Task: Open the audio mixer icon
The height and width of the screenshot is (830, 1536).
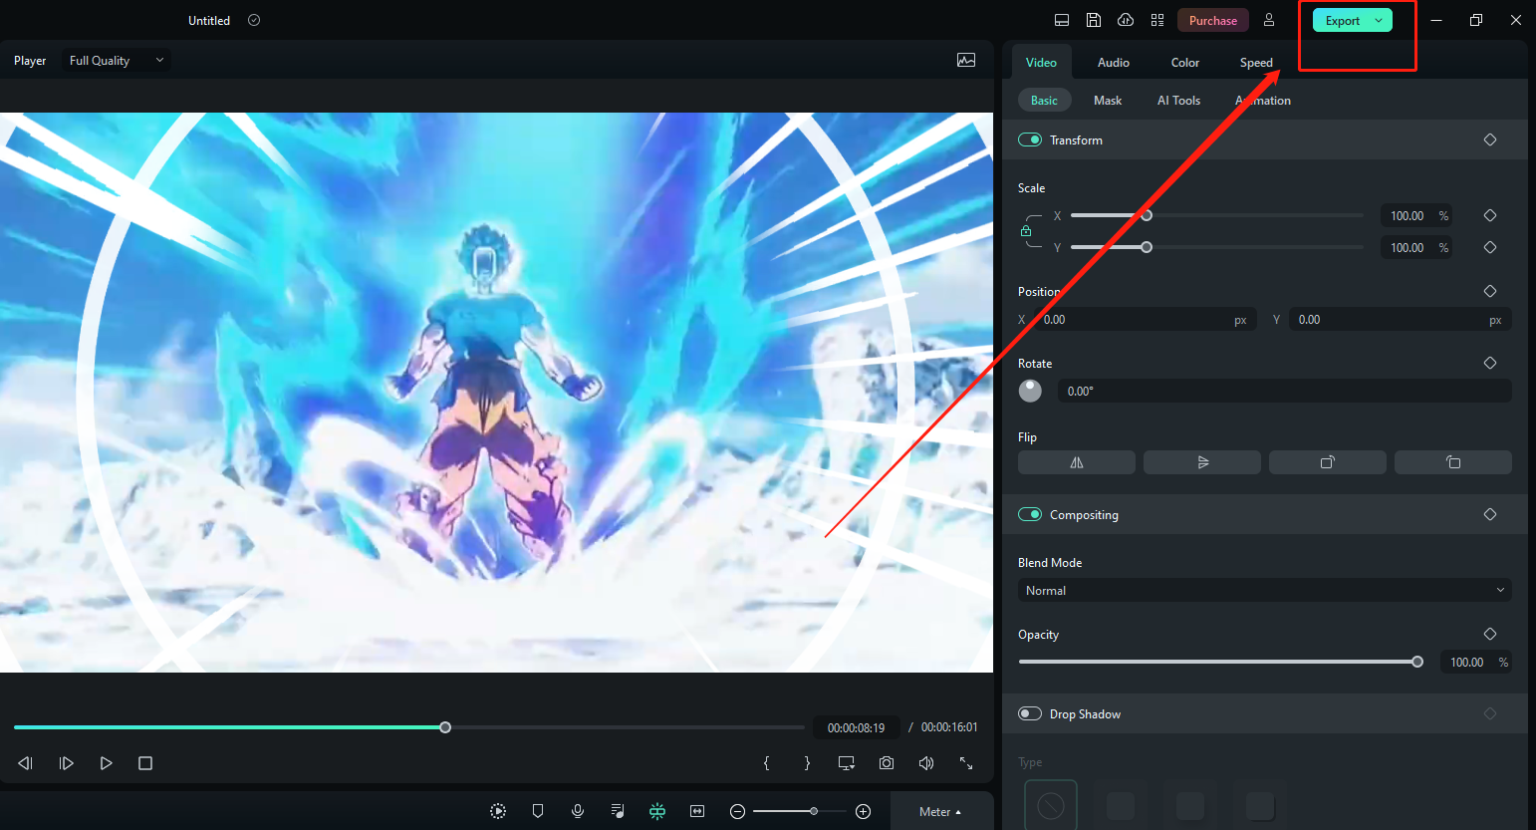Action: [617, 811]
